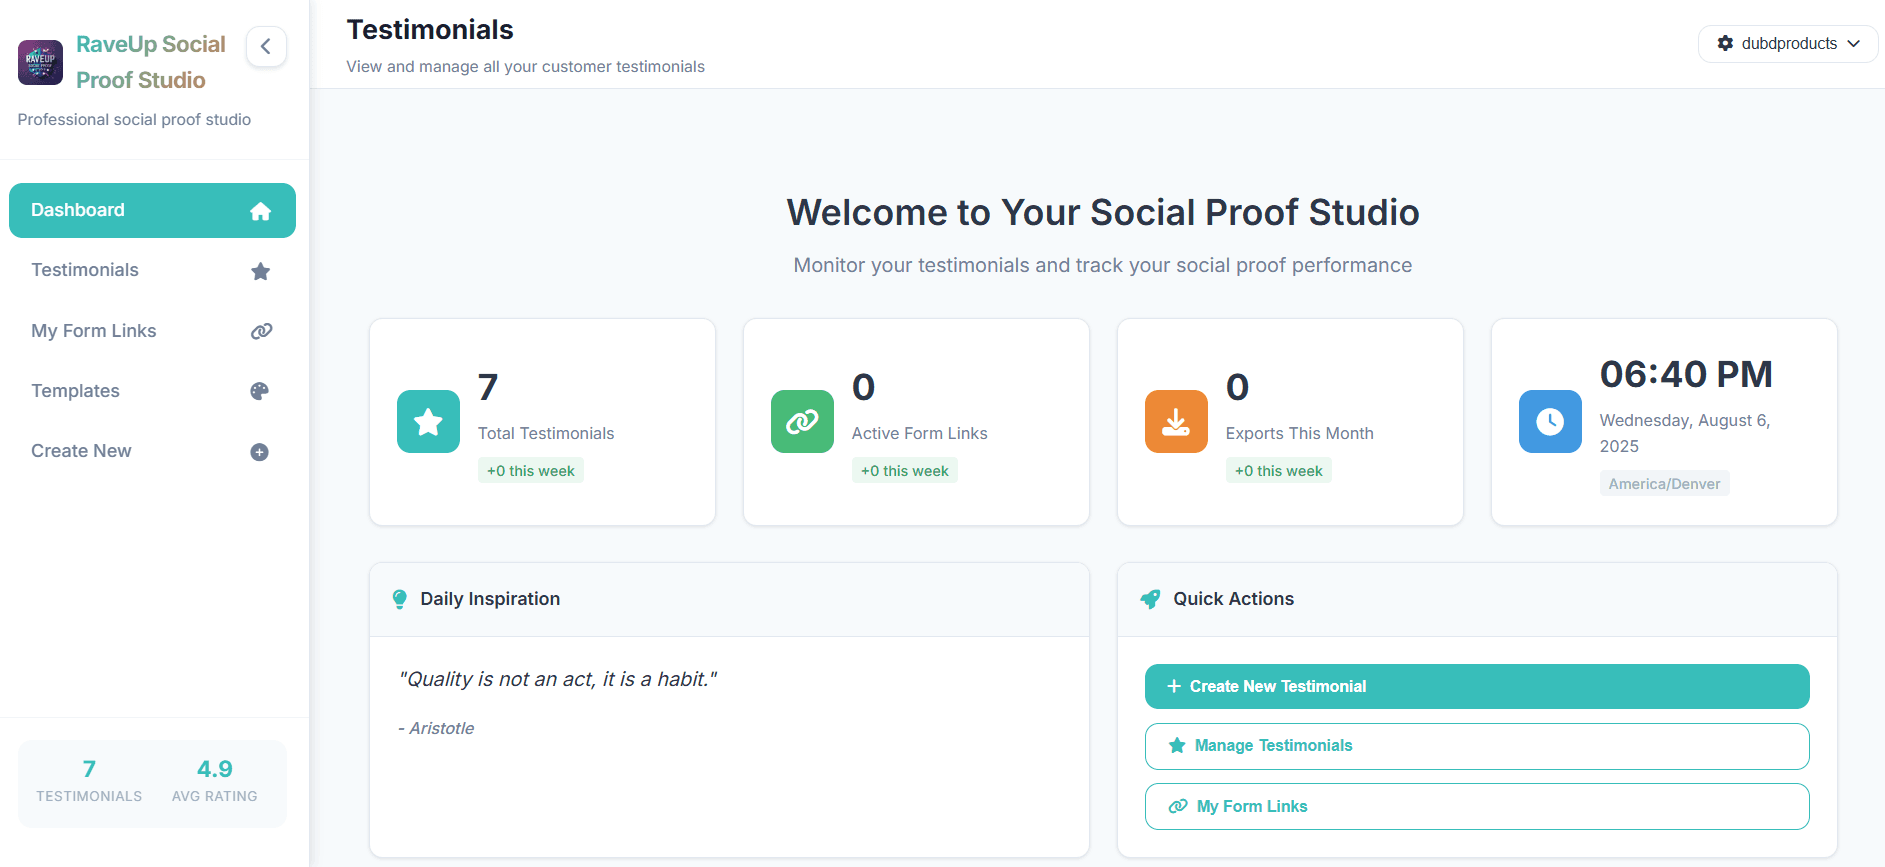
Task: Click the RaveUp app logo icon
Action: [x=40, y=62]
